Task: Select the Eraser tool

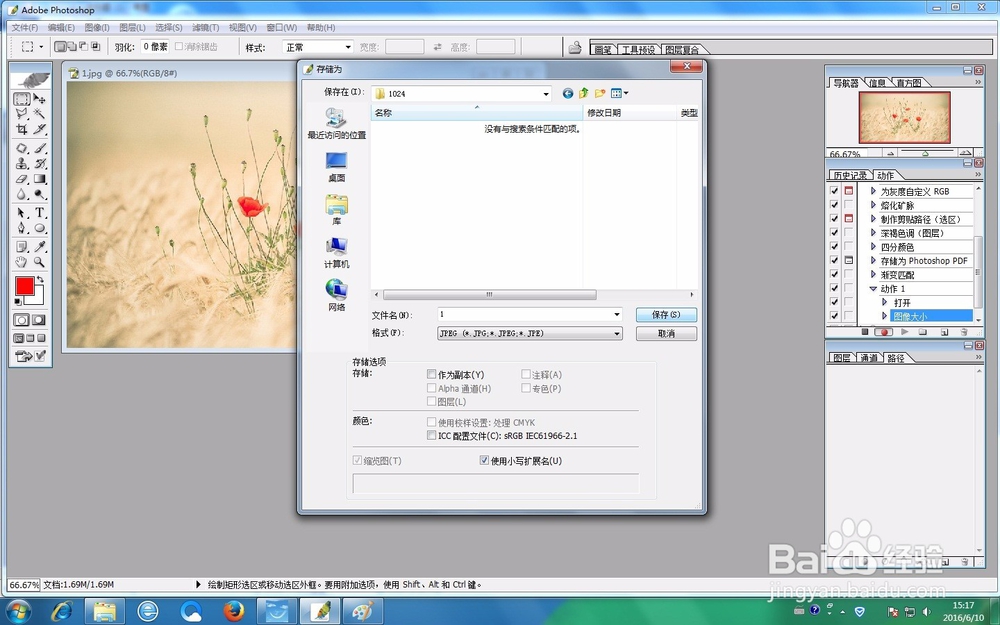Action: click(x=22, y=179)
